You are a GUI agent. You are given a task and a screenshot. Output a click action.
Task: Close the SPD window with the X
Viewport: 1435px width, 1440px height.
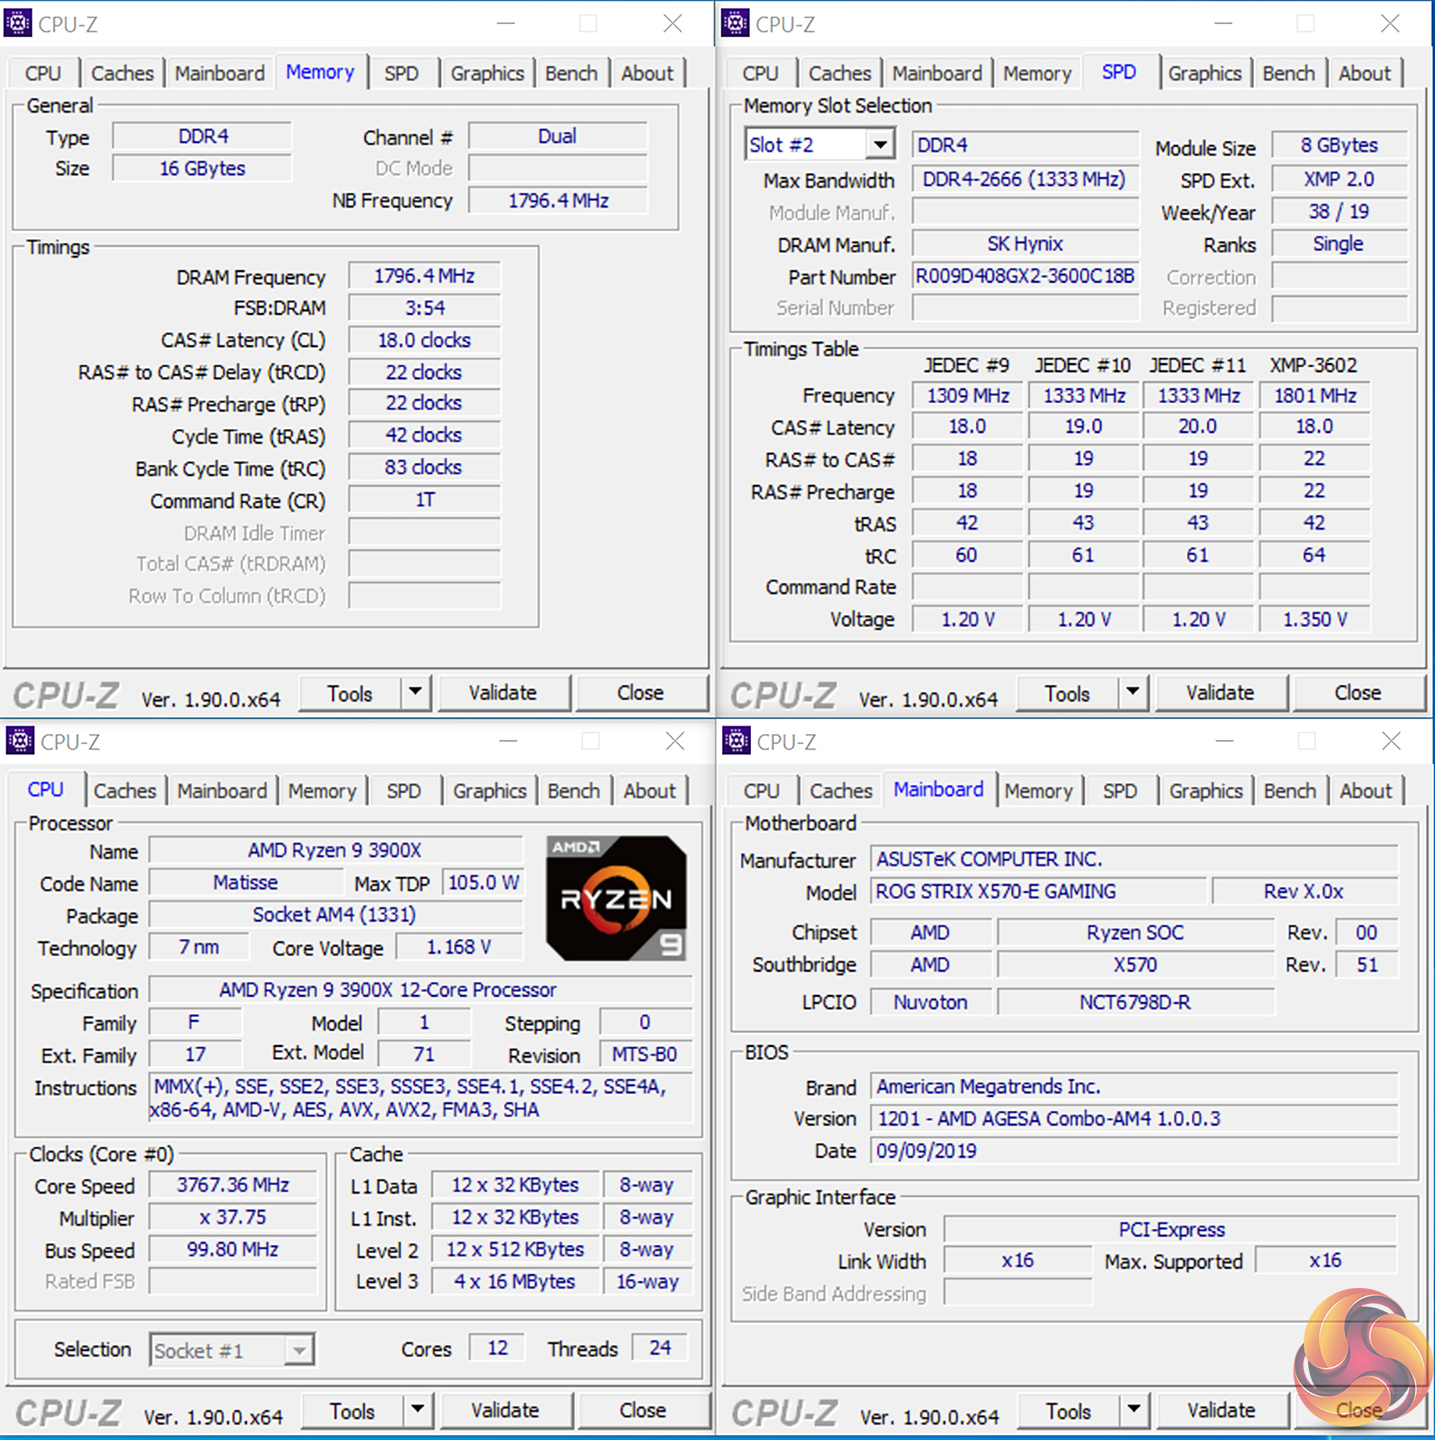point(1390,23)
